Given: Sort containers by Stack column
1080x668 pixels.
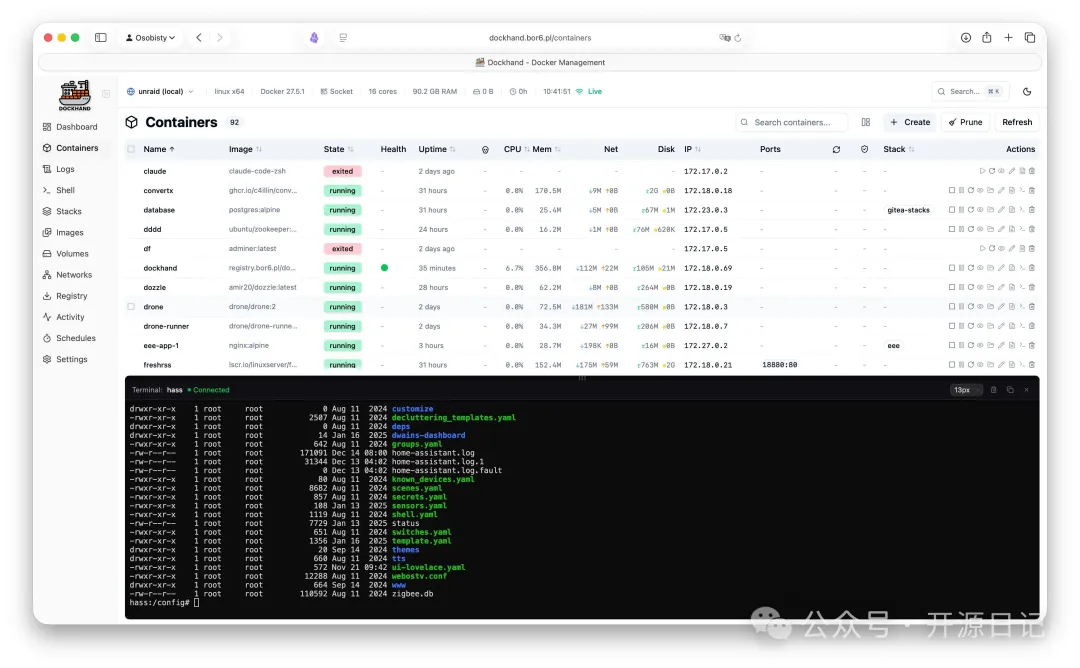Looking at the screenshot, I should 899,149.
